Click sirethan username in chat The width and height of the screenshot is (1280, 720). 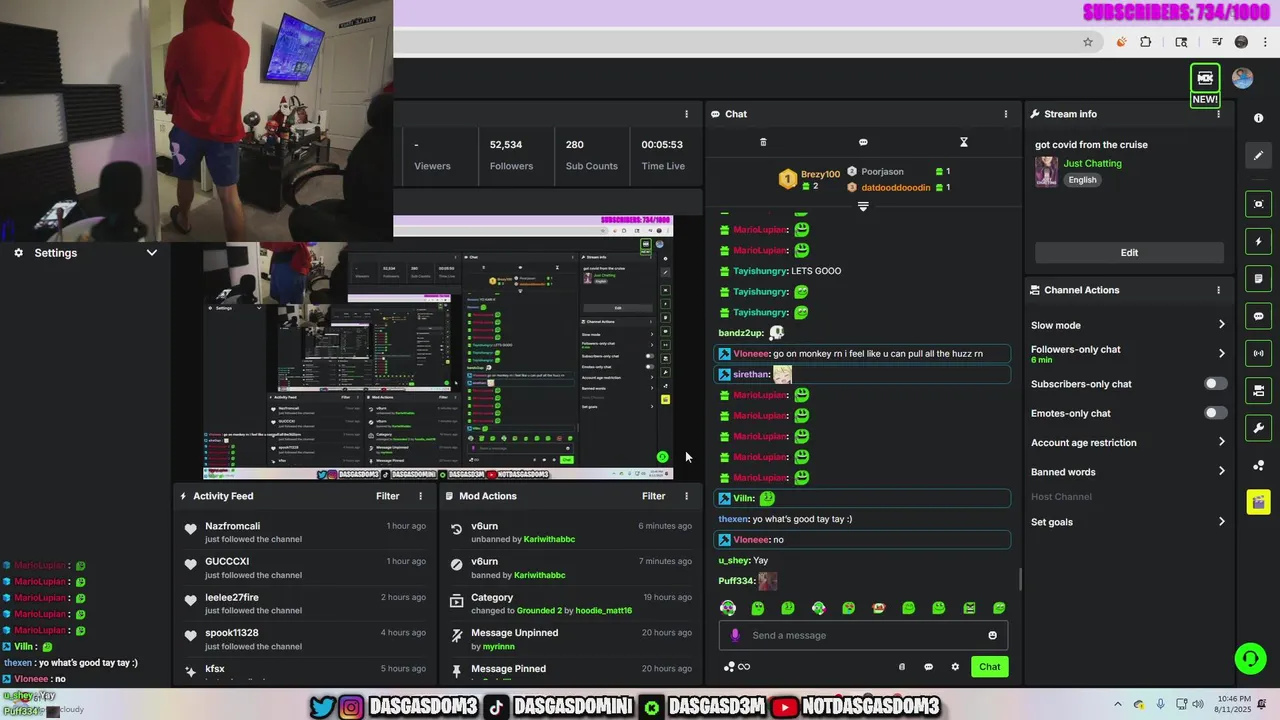click(751, 374)
